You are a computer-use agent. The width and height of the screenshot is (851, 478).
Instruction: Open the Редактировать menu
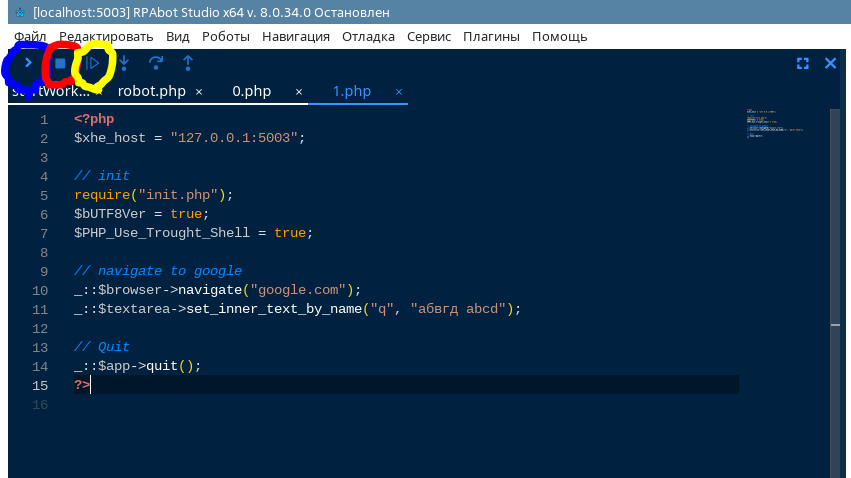[x=106, y=36]
